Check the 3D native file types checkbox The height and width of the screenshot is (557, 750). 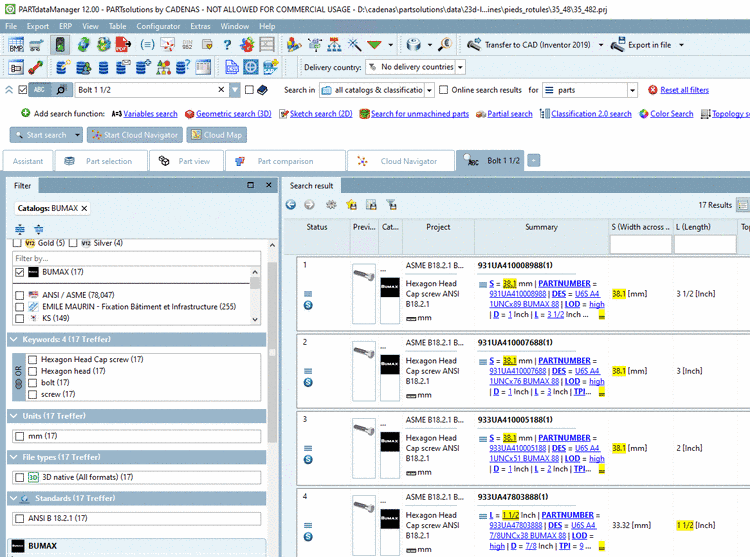coord(20,478)
